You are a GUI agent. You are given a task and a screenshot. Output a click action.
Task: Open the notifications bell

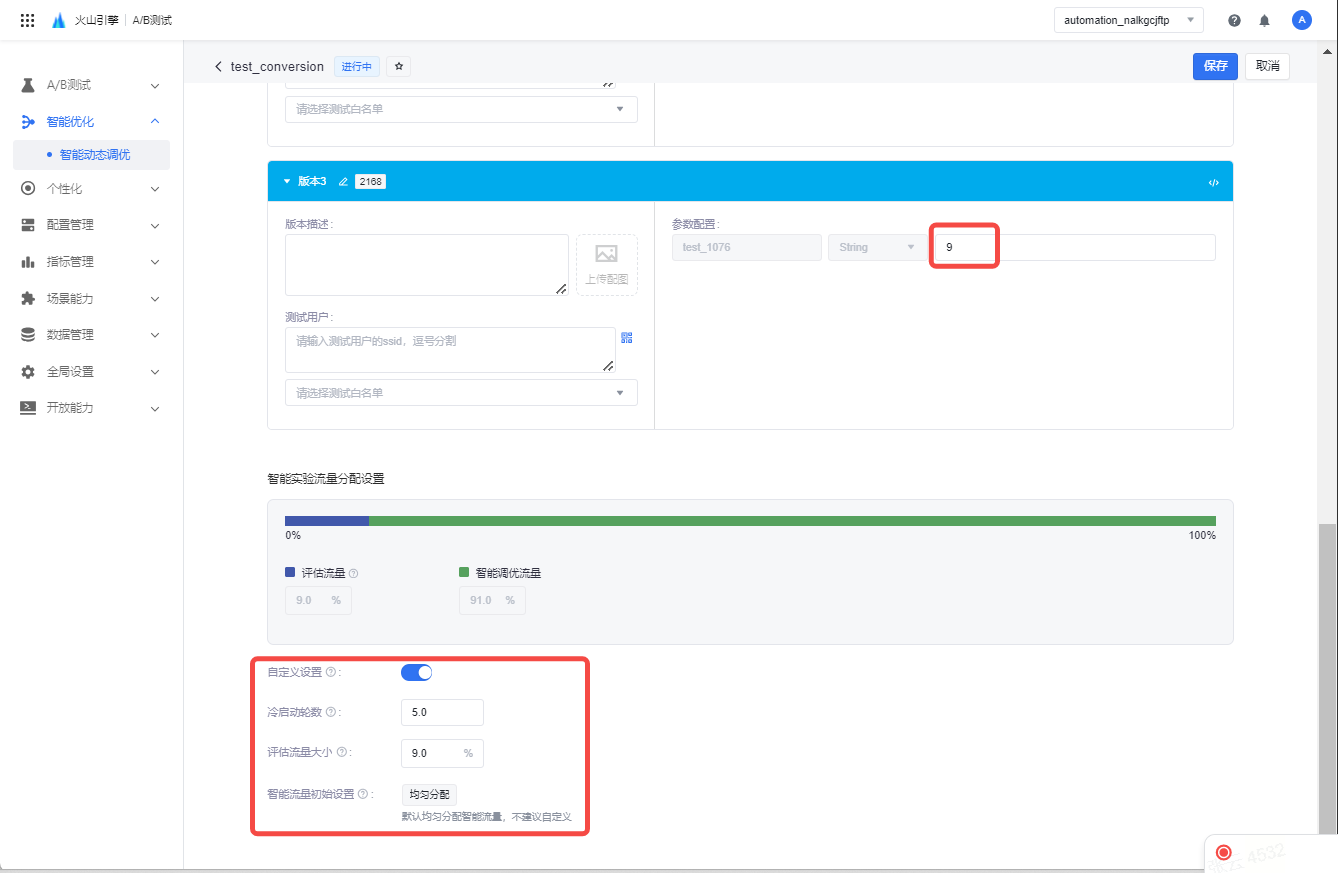(x=1264, y=20)
